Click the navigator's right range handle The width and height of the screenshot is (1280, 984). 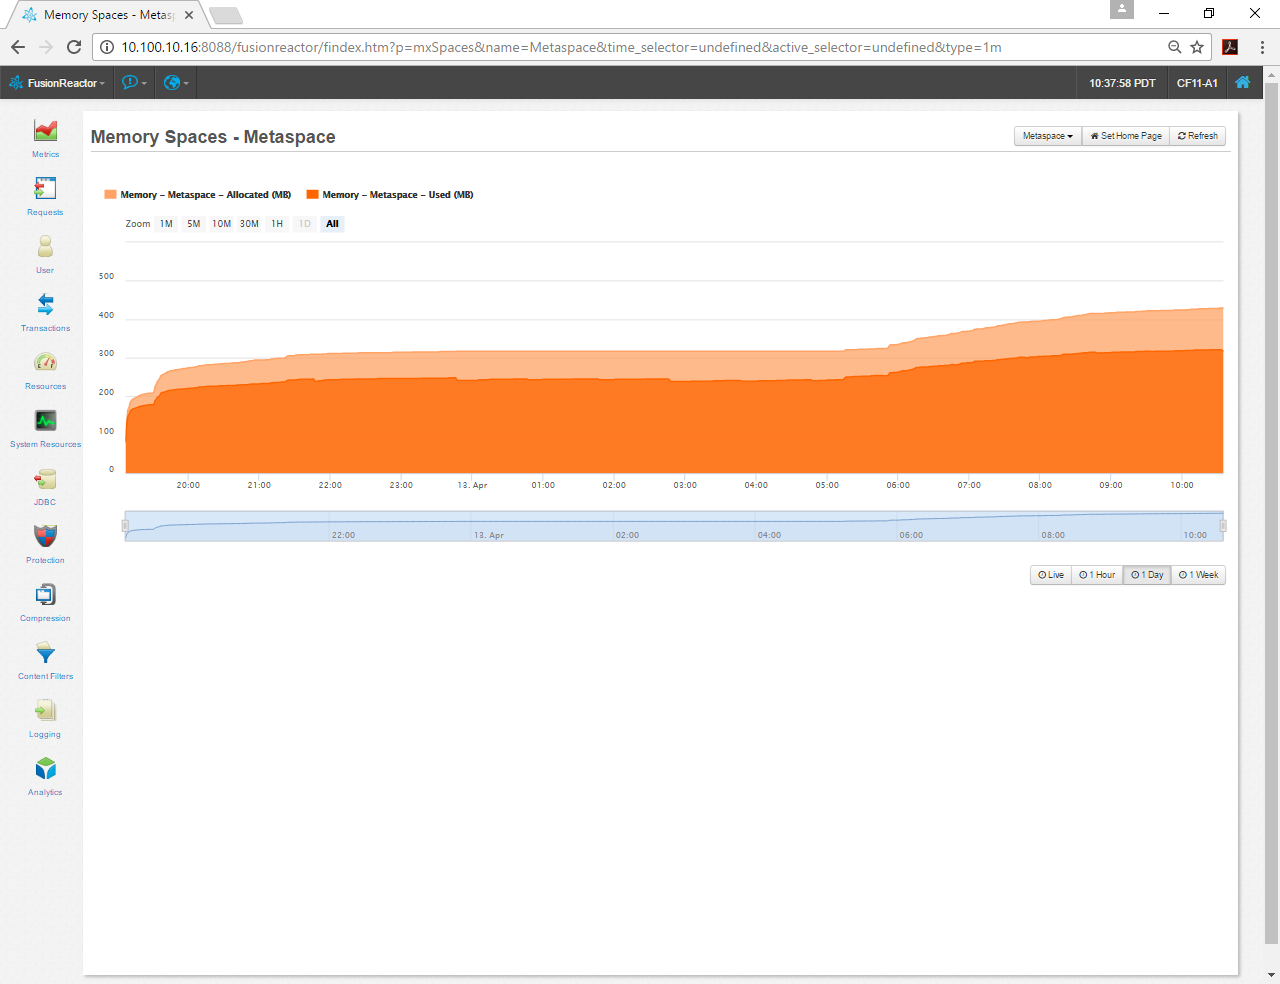pos(1223,526)
